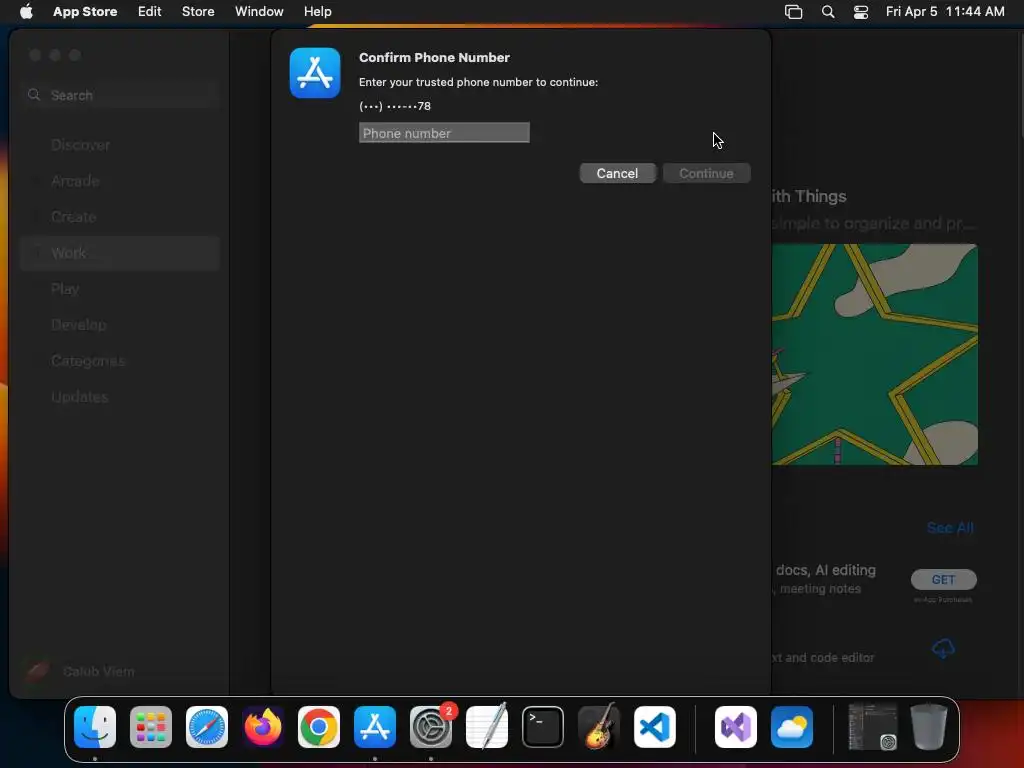Open Launchpad from the Dock
The height and width of the screenshot is (768, 1024).
coord(151,727)
